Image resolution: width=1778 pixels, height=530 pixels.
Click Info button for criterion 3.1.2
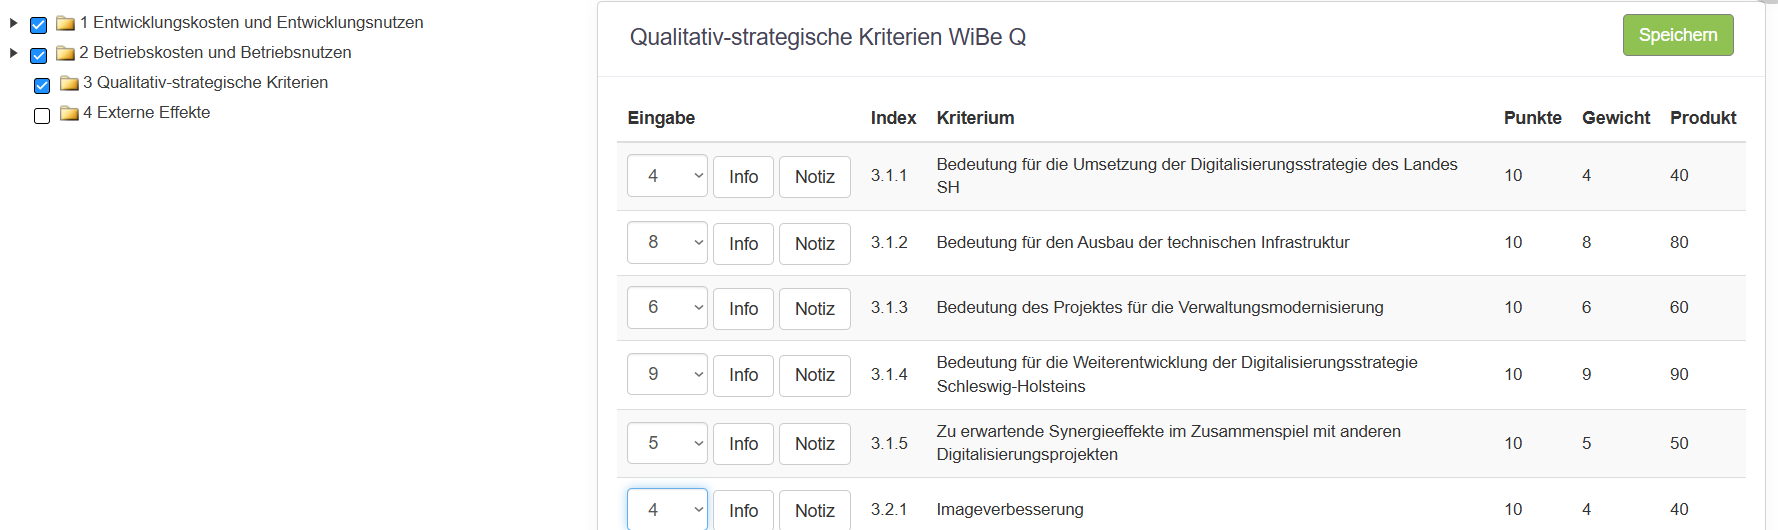743,243
